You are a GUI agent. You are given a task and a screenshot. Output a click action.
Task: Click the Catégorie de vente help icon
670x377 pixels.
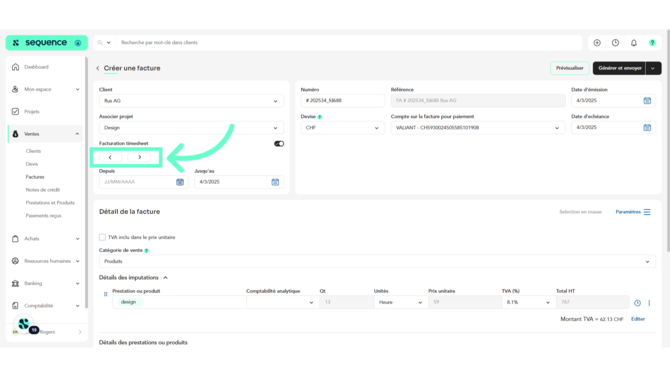pyautogui.click(x=147, y=250)
